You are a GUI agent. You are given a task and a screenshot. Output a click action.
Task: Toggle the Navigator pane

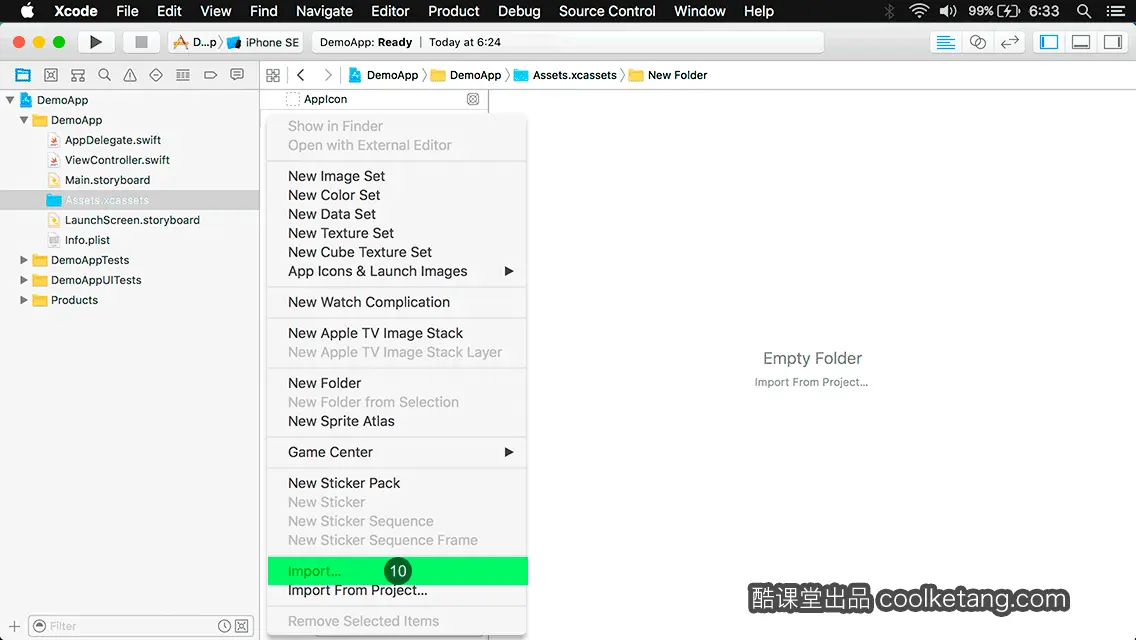pyautogui.click(x=1049, y=42)
